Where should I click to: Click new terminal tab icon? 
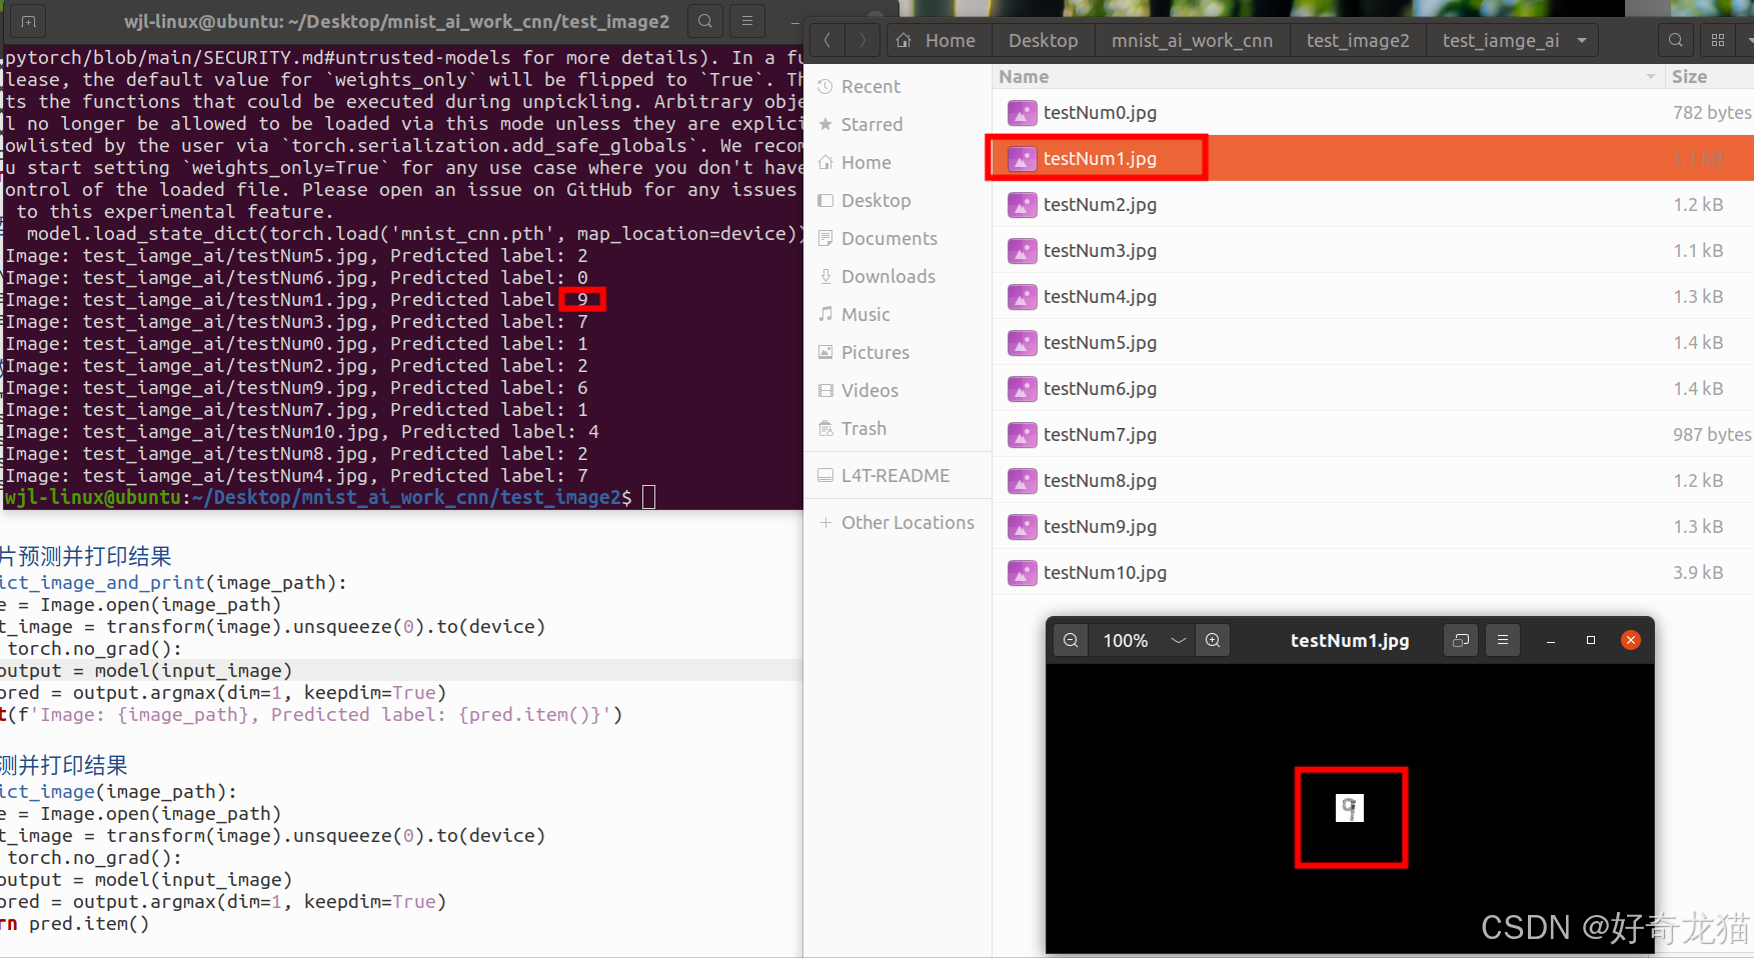pyautogui.click(x=28, y=21)
